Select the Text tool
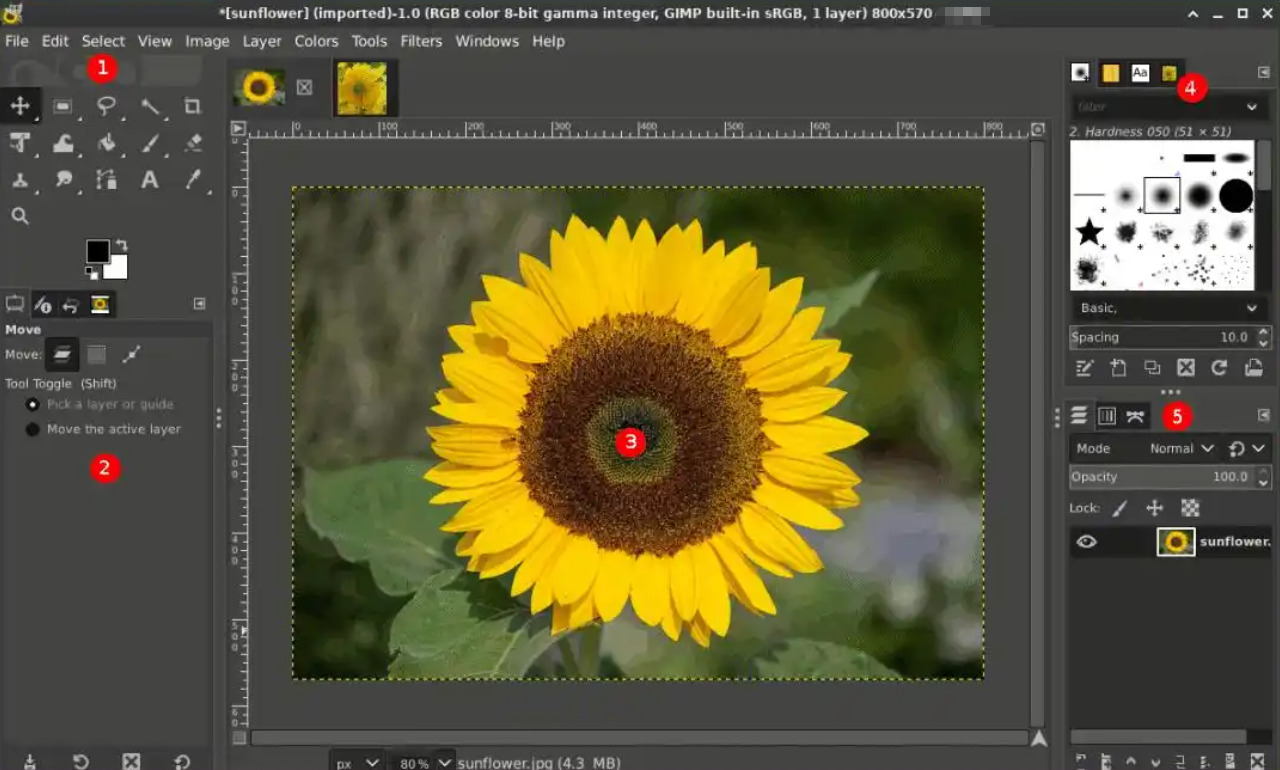 (150, 180)
